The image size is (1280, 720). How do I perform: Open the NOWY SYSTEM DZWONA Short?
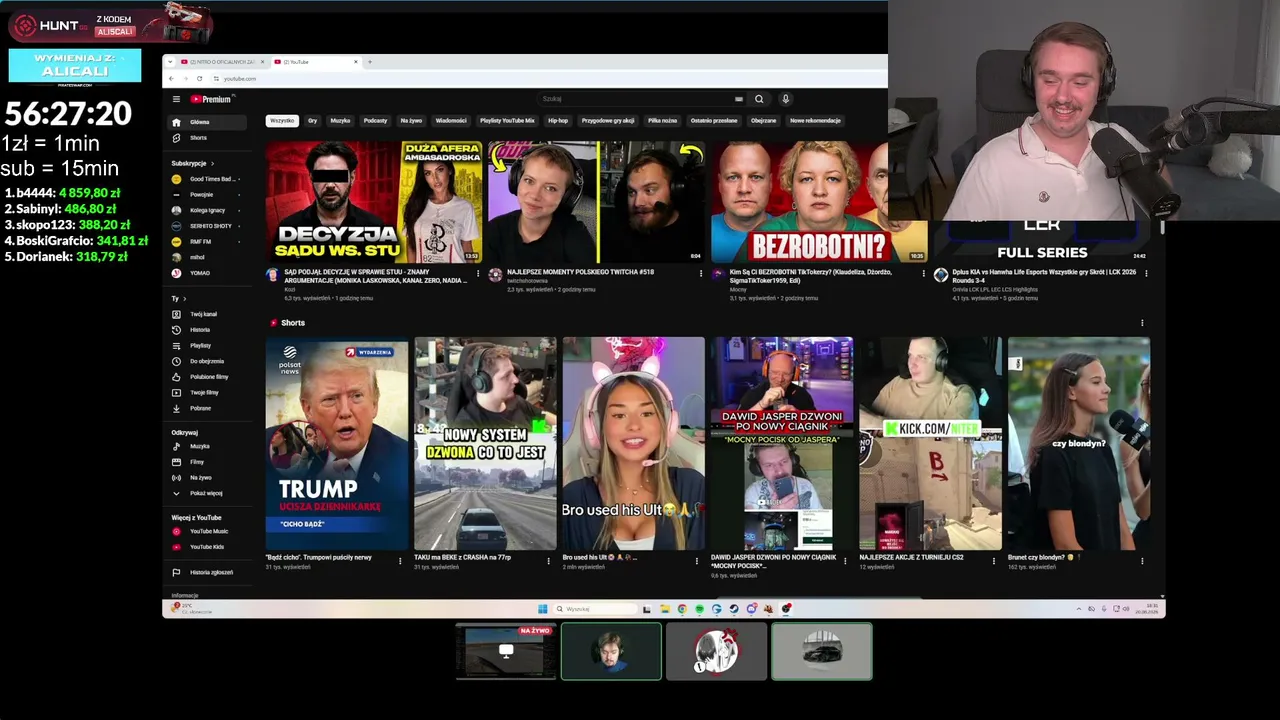(x=485, y=444)
